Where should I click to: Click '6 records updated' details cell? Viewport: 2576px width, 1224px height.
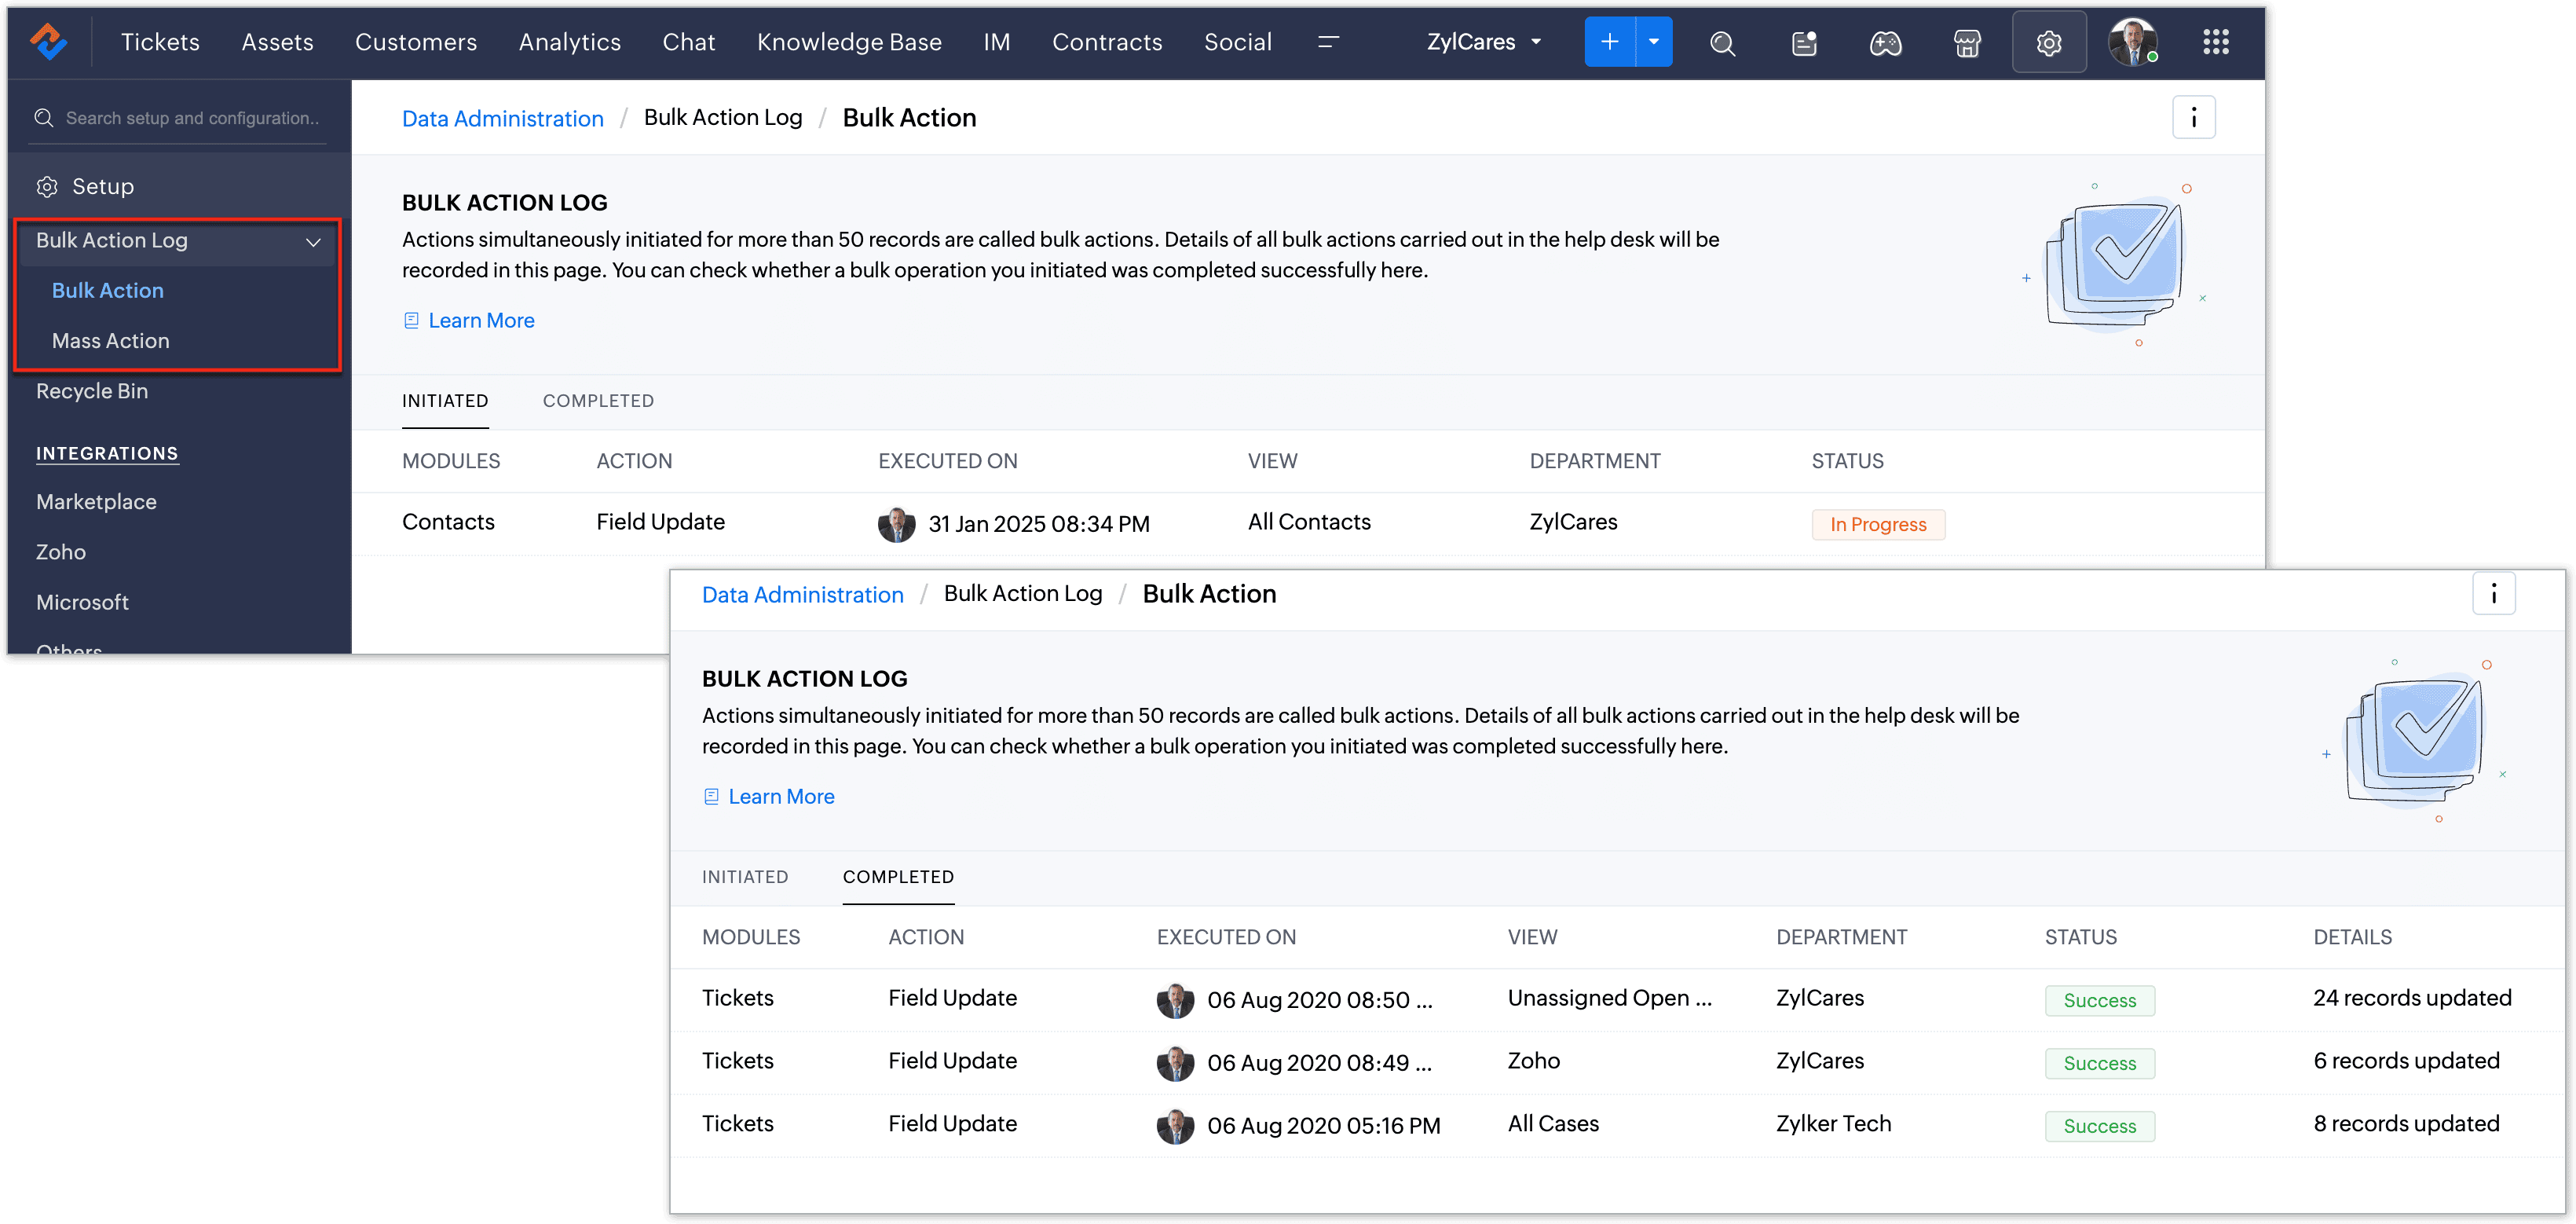2406,1061
